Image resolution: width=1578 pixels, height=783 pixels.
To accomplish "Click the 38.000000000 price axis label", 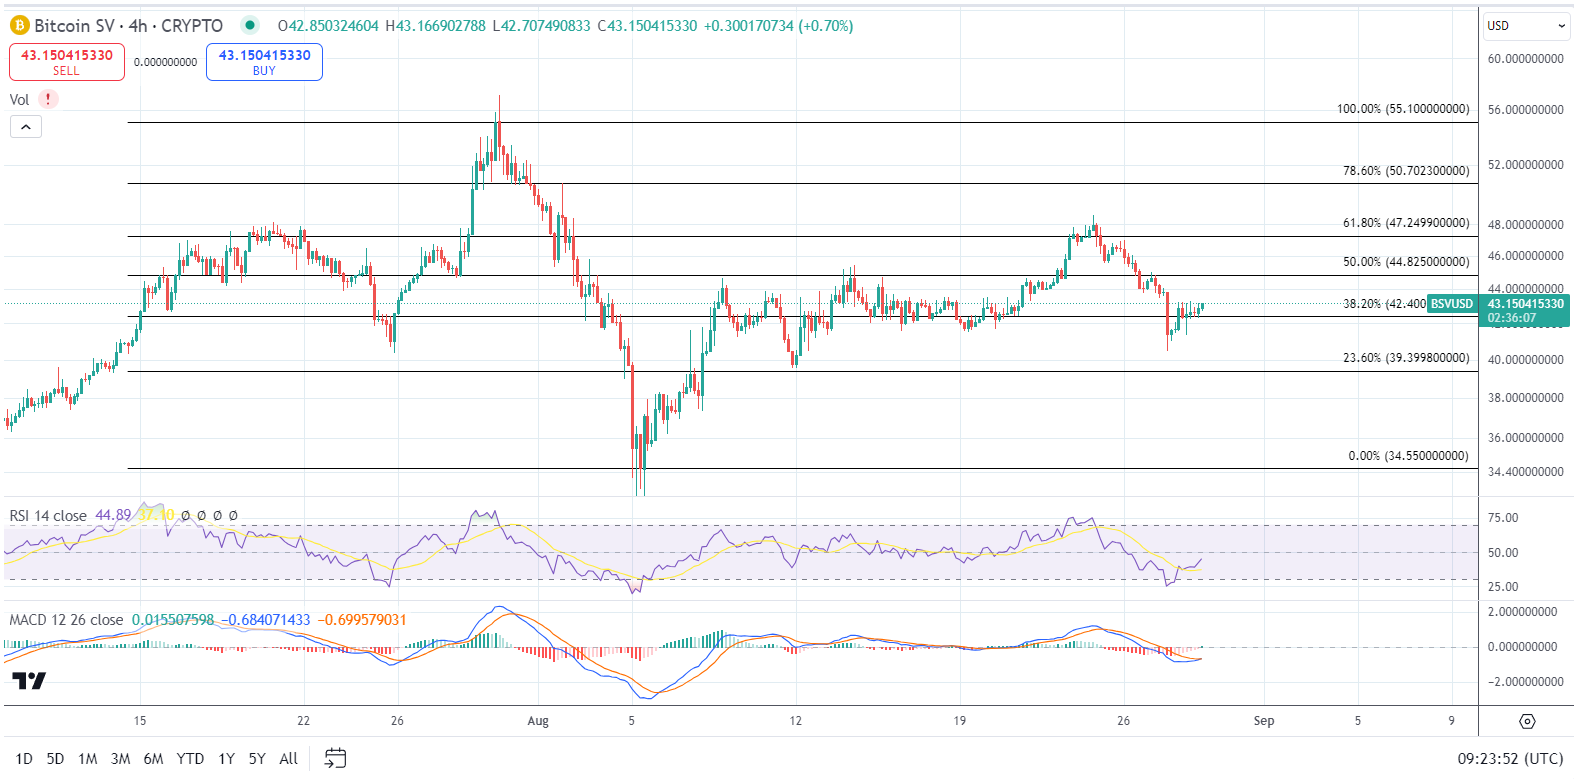I will (x=1526, y=398).
